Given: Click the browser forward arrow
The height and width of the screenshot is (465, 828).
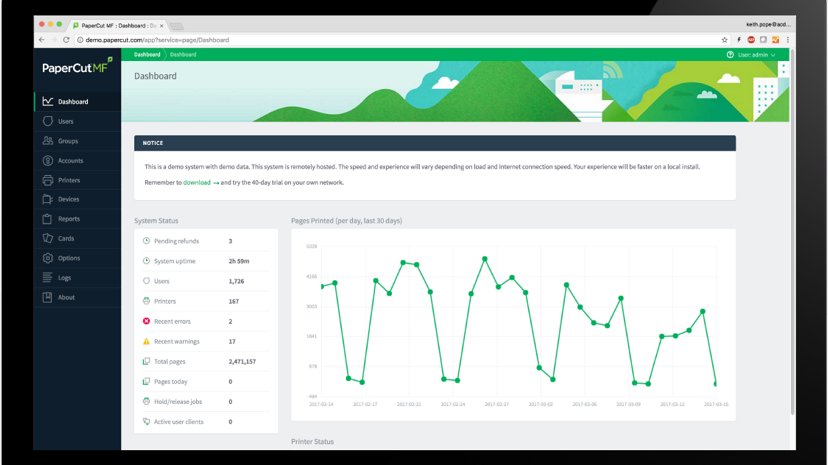Looking at the screenshot, I should pyautogui.click(x=54, y=40).
